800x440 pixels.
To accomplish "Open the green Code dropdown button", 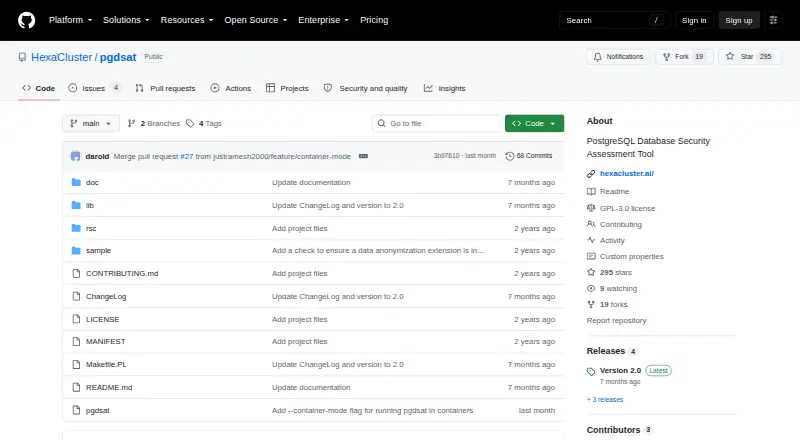I will (x=534, y=124).
